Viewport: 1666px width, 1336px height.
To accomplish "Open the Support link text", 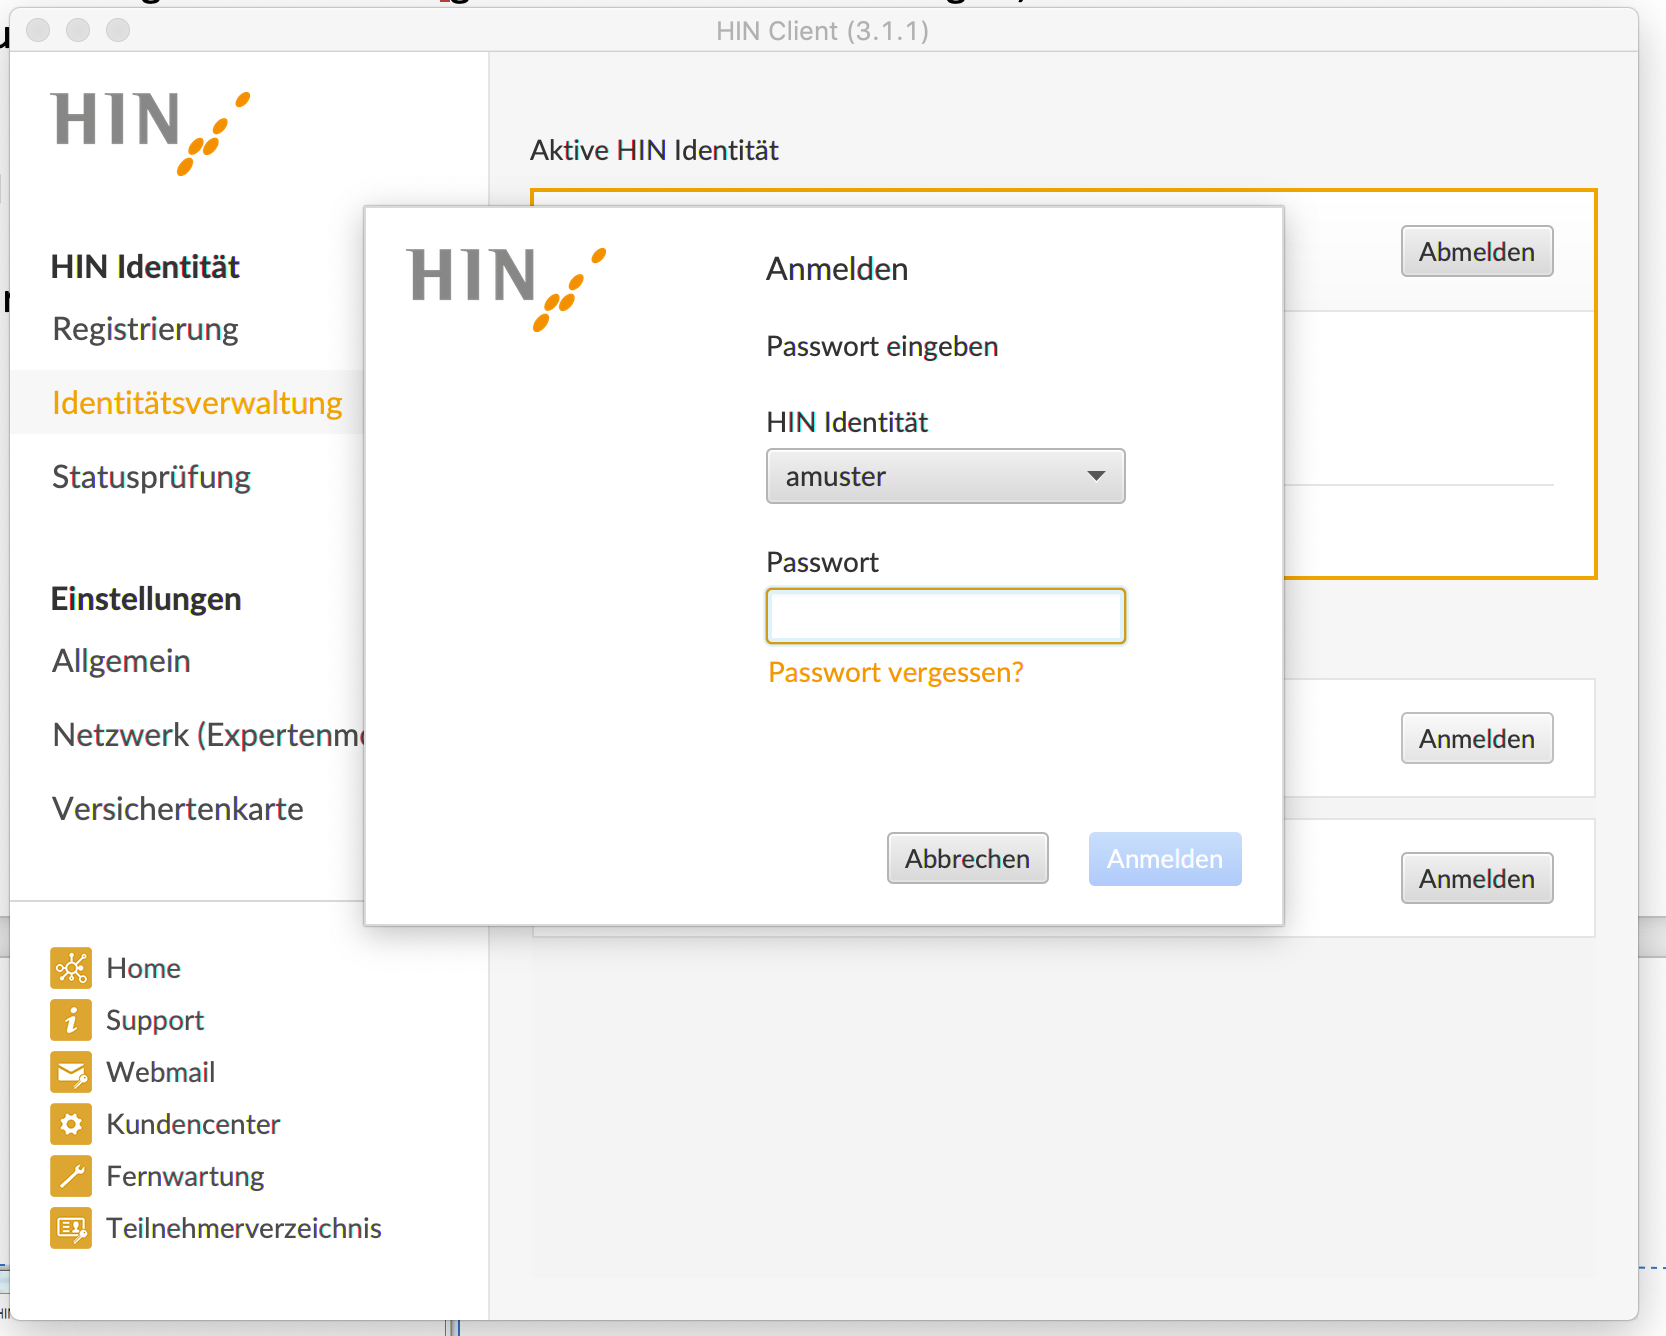I will [x=155, y=1020].
